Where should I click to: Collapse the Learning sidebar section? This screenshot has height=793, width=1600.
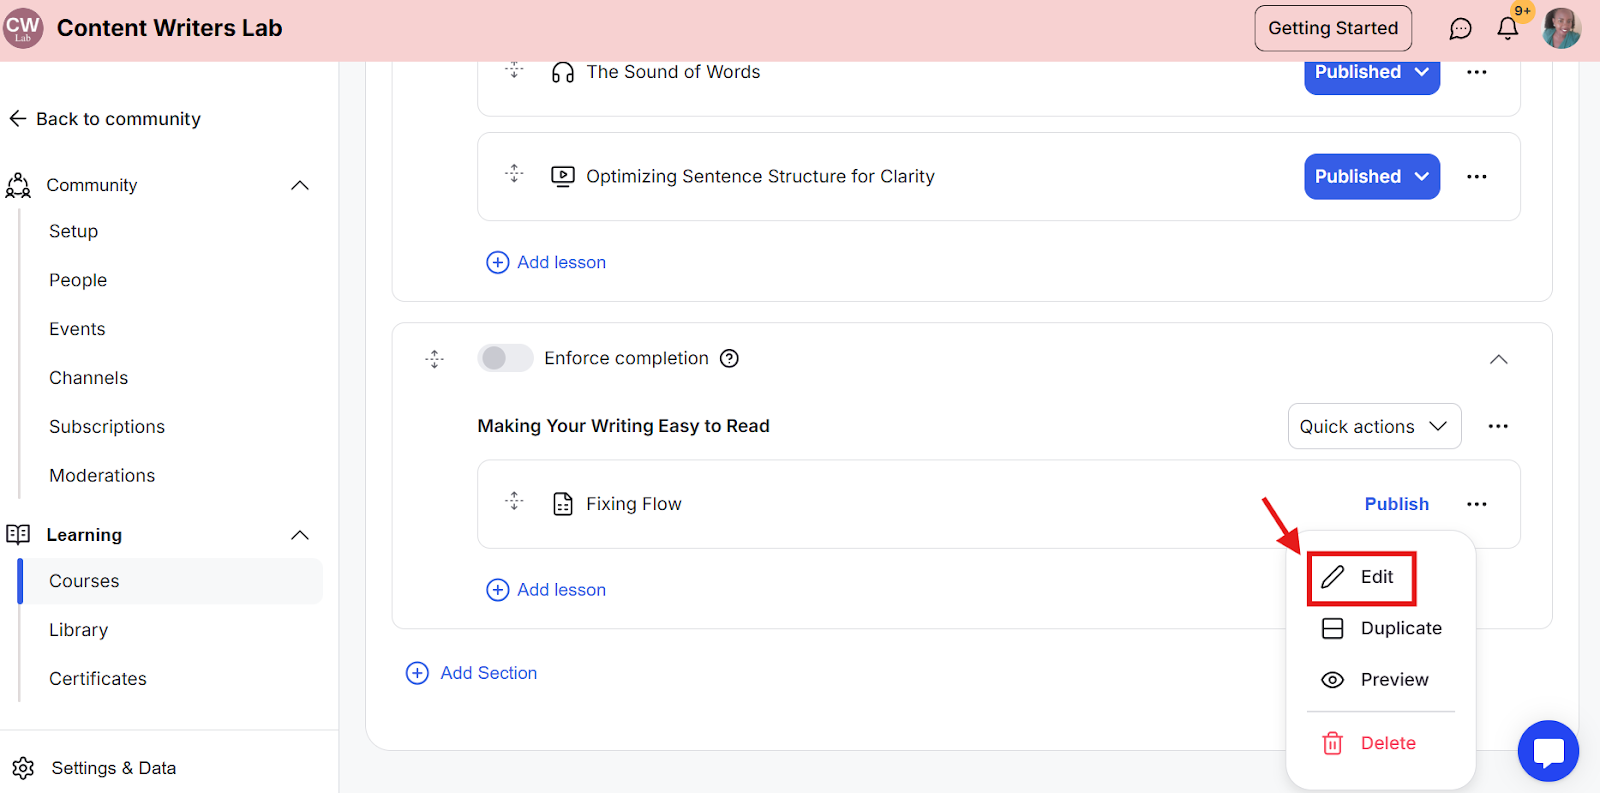click(299, 535)
